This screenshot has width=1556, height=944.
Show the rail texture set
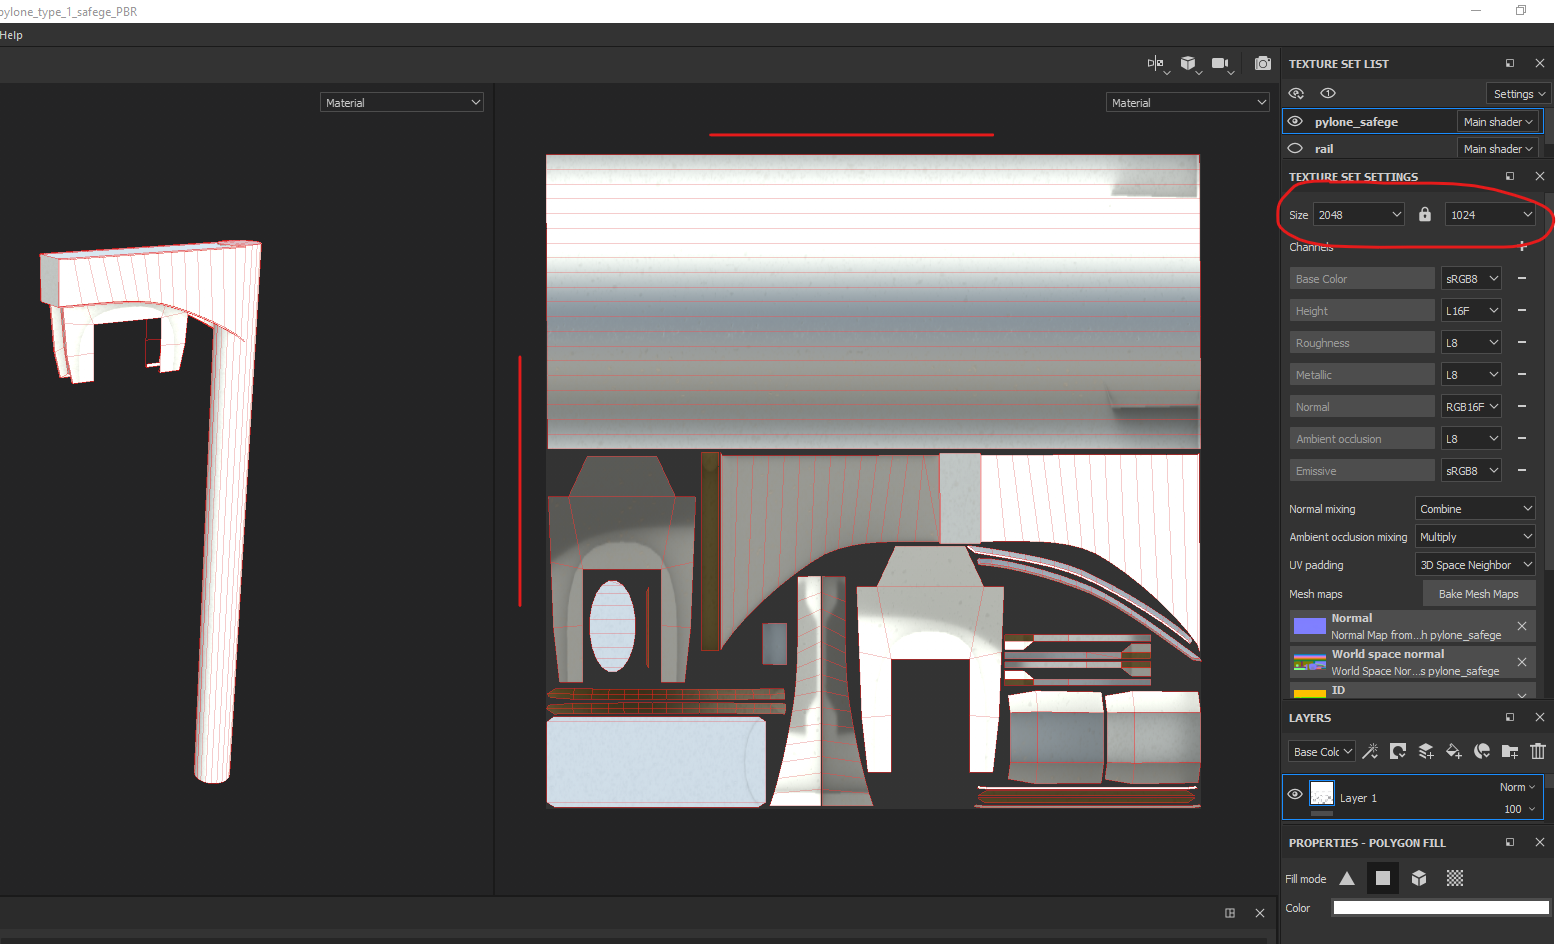coord(1295,148)
